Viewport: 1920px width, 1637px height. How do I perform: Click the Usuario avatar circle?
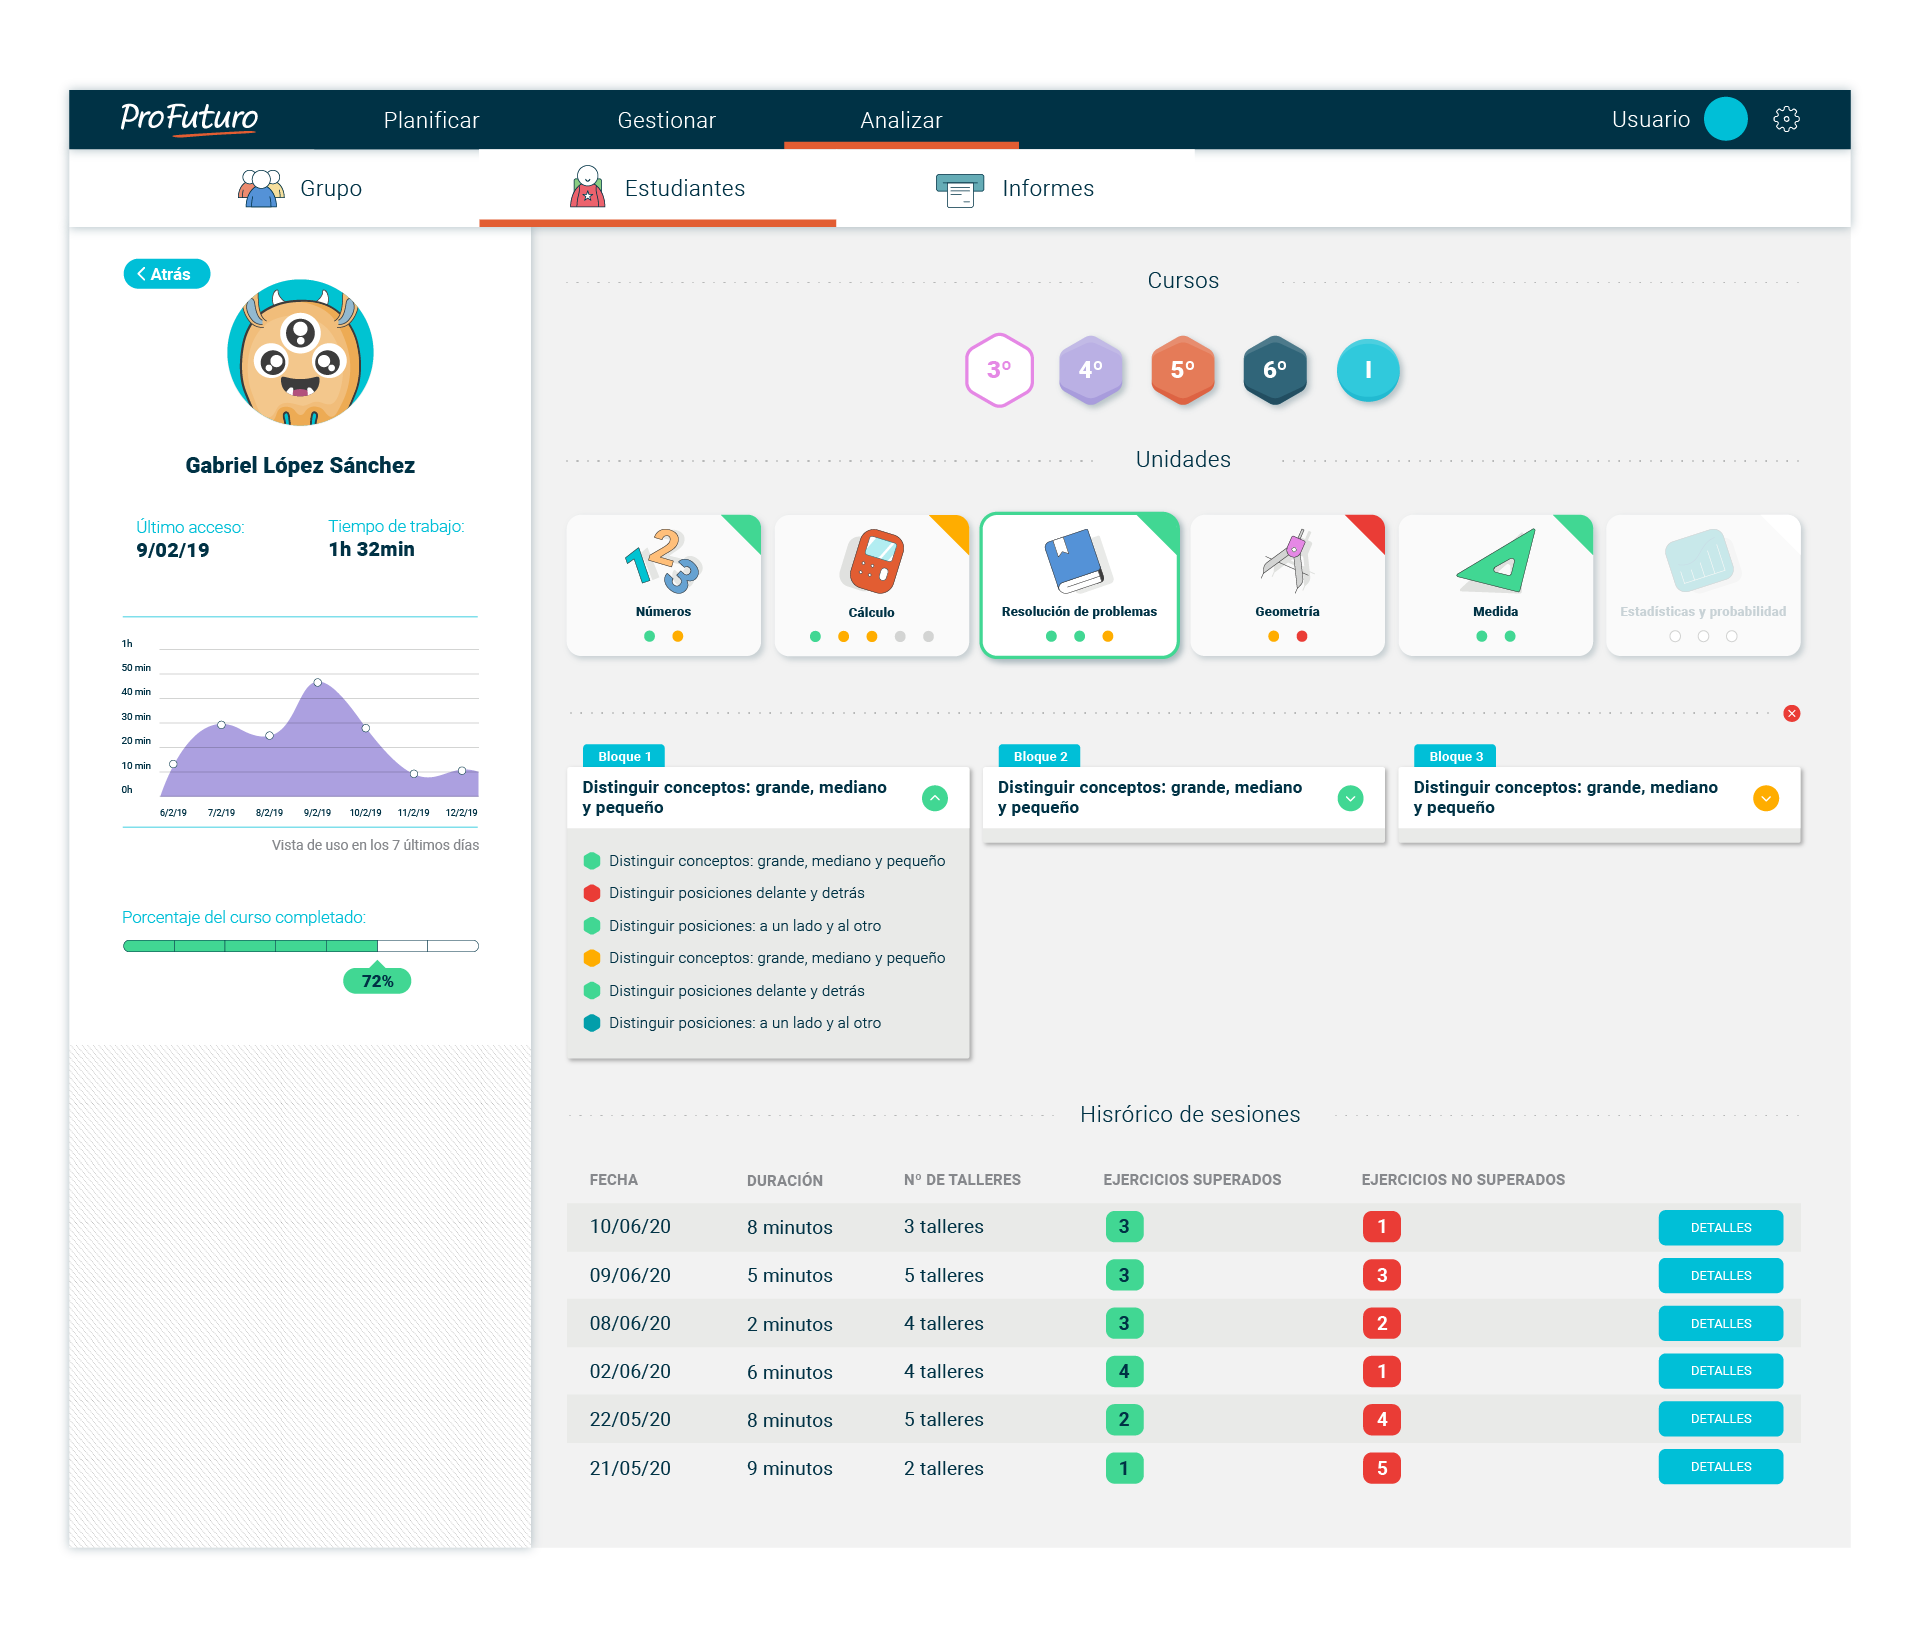1725,120
